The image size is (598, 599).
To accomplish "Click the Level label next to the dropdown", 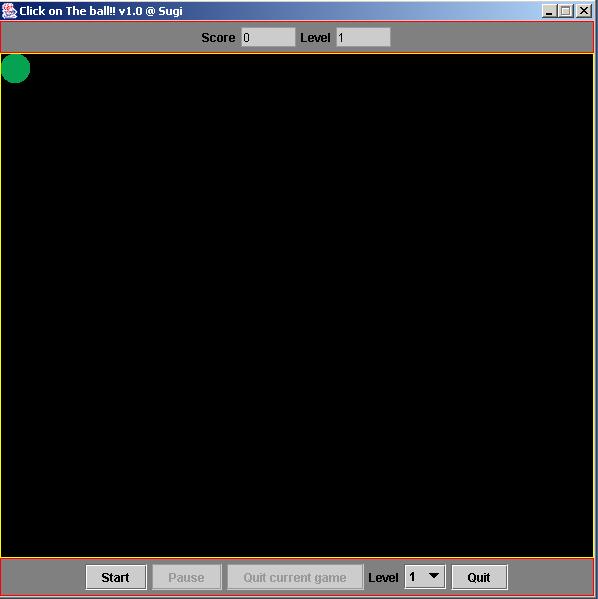I will (383, 578).
